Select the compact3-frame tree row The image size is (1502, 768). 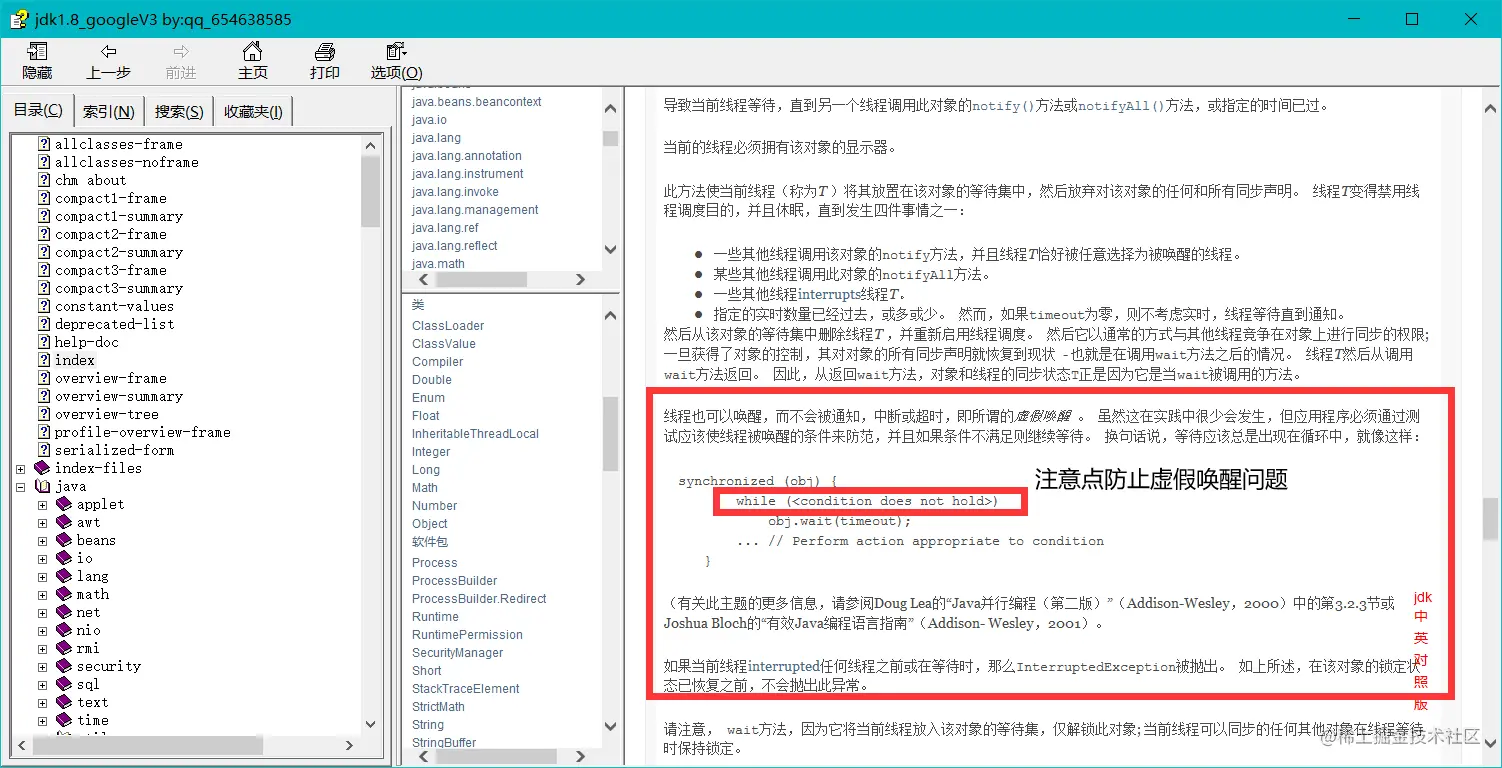[110, 270]
